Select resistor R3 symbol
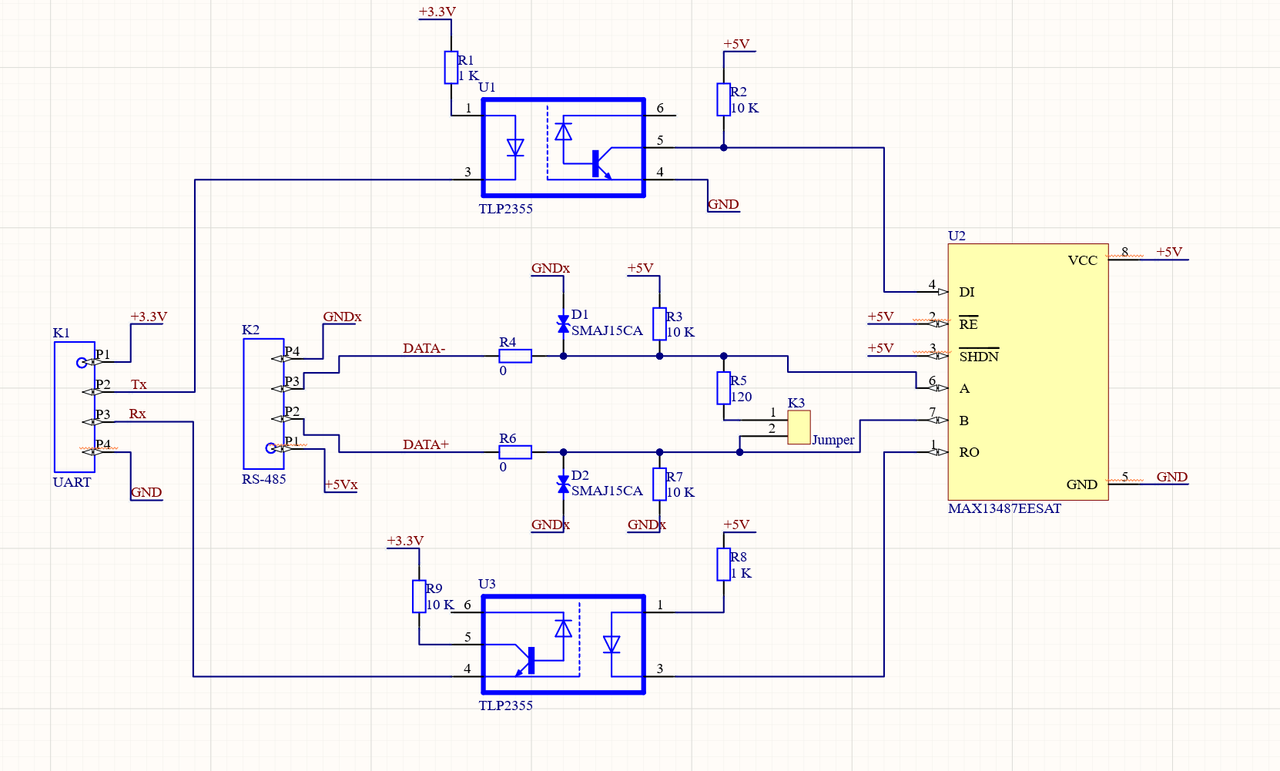The image size is (1280, 771). (x=659, y=324)
